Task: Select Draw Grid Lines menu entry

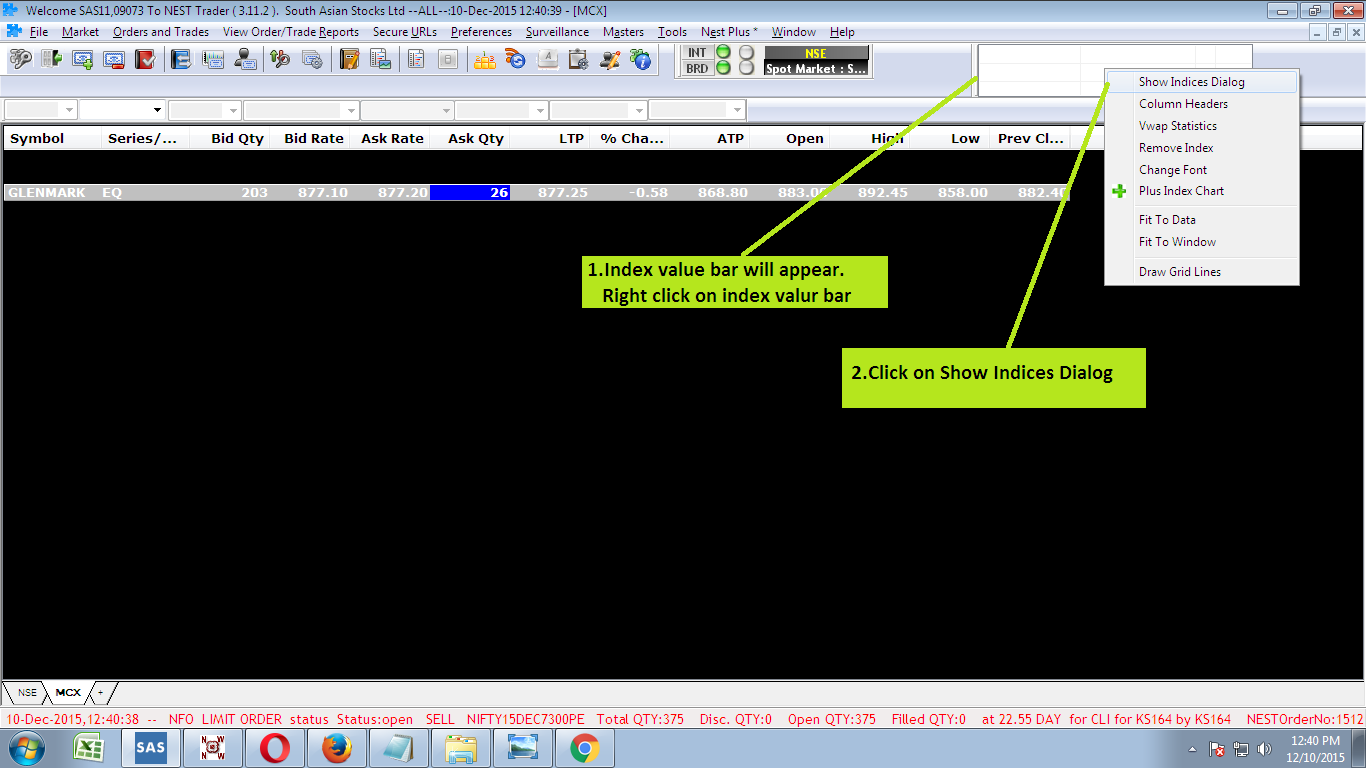Action: click(1201, 272)
